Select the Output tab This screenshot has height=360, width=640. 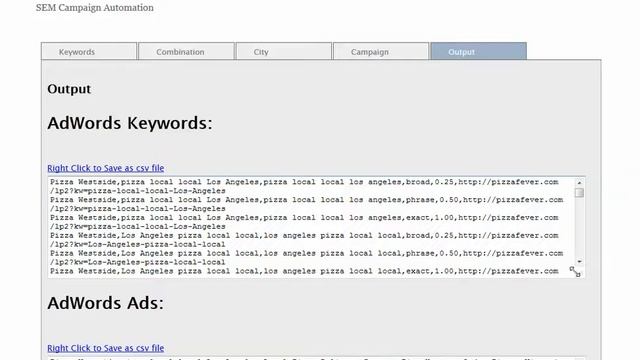(x=478, y=51)
